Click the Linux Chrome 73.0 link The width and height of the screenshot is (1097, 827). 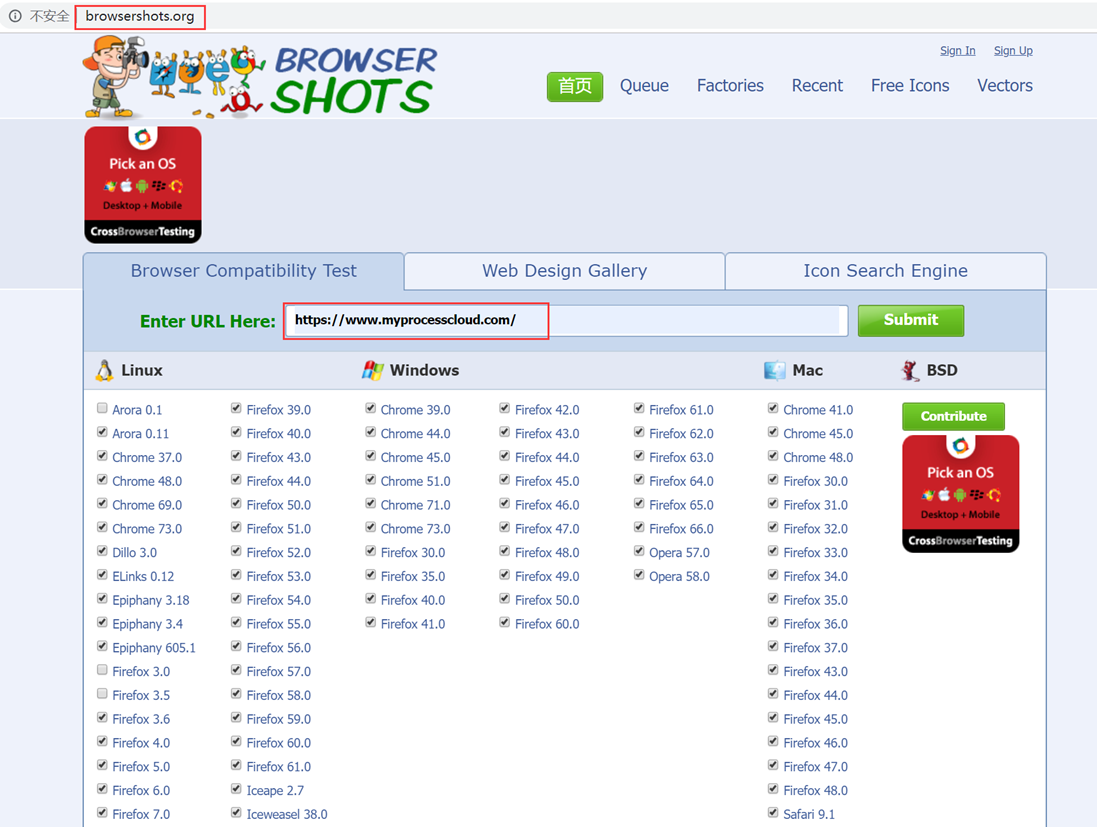[x=147, y=529]
